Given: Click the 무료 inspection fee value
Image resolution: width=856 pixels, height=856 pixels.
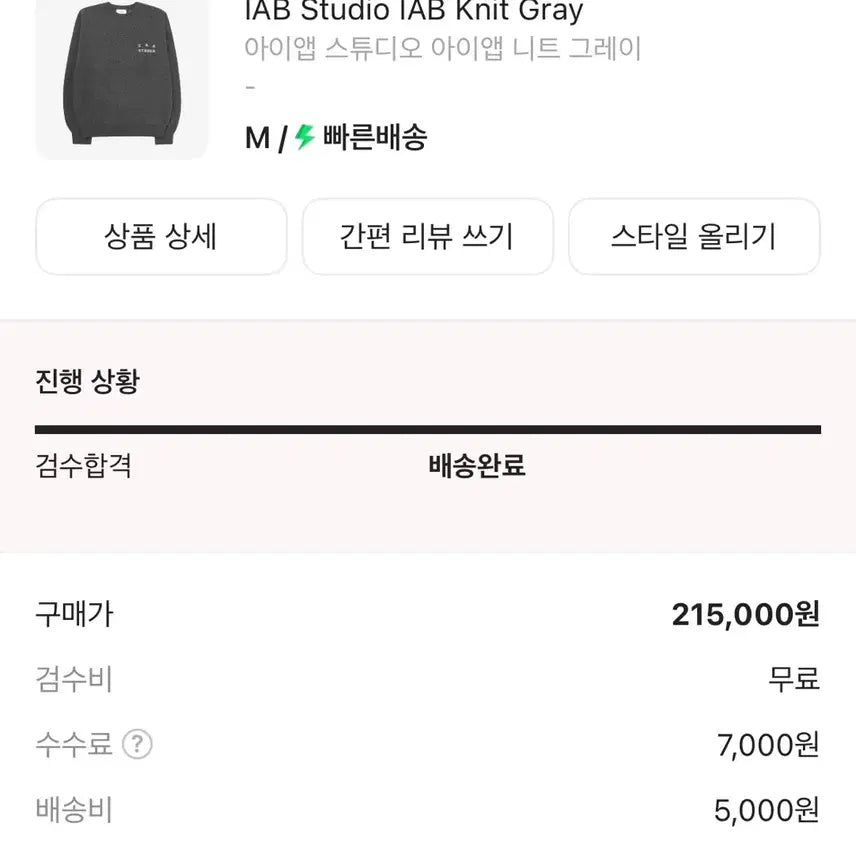Looking at the screenshot, I should (794, 680).
